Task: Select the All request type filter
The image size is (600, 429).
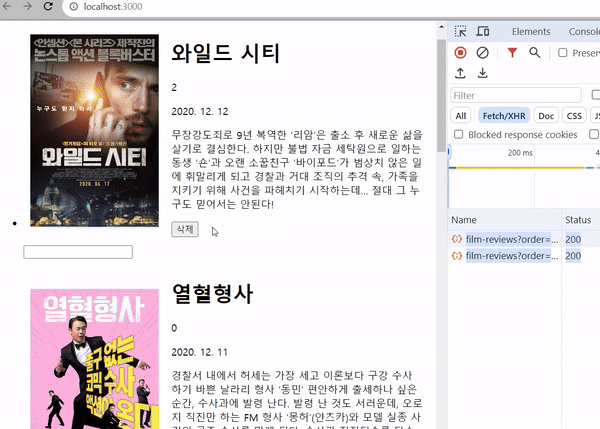Action: point(461,116)
